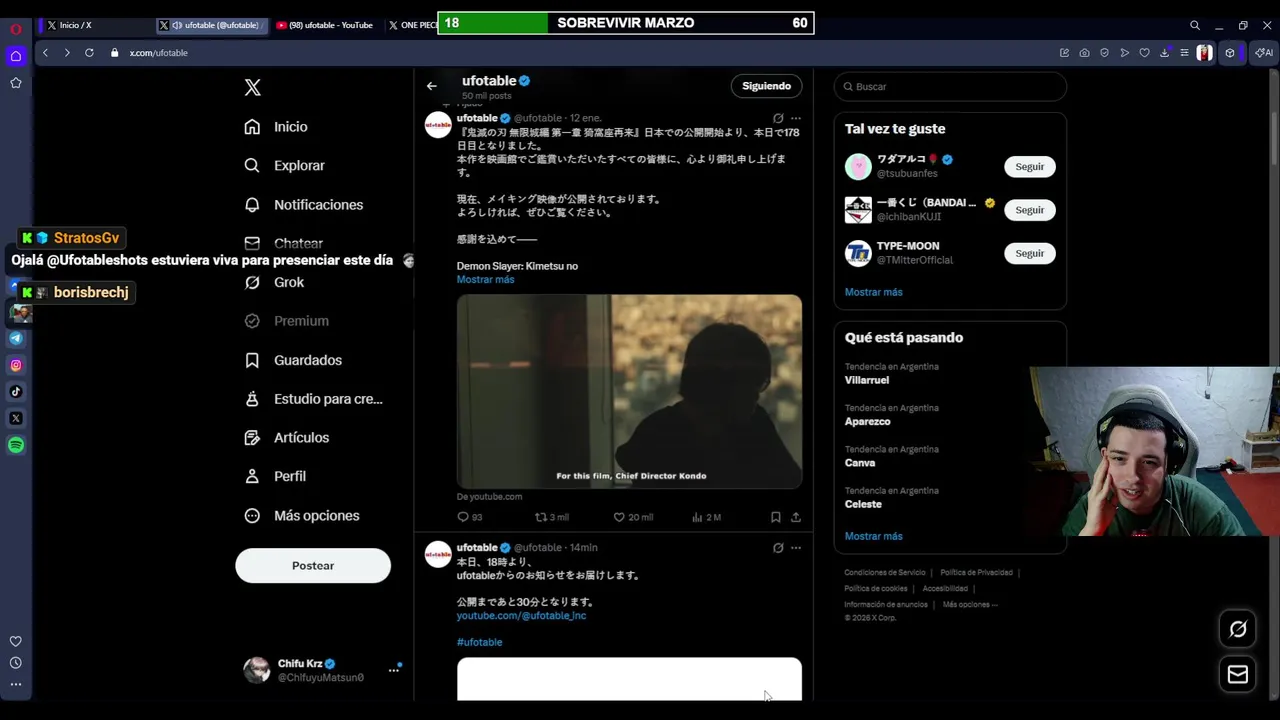Open Grok explain icon on 12 ene. post
This screenshot has height=720, width=1280.
click(x=778, y=118)
